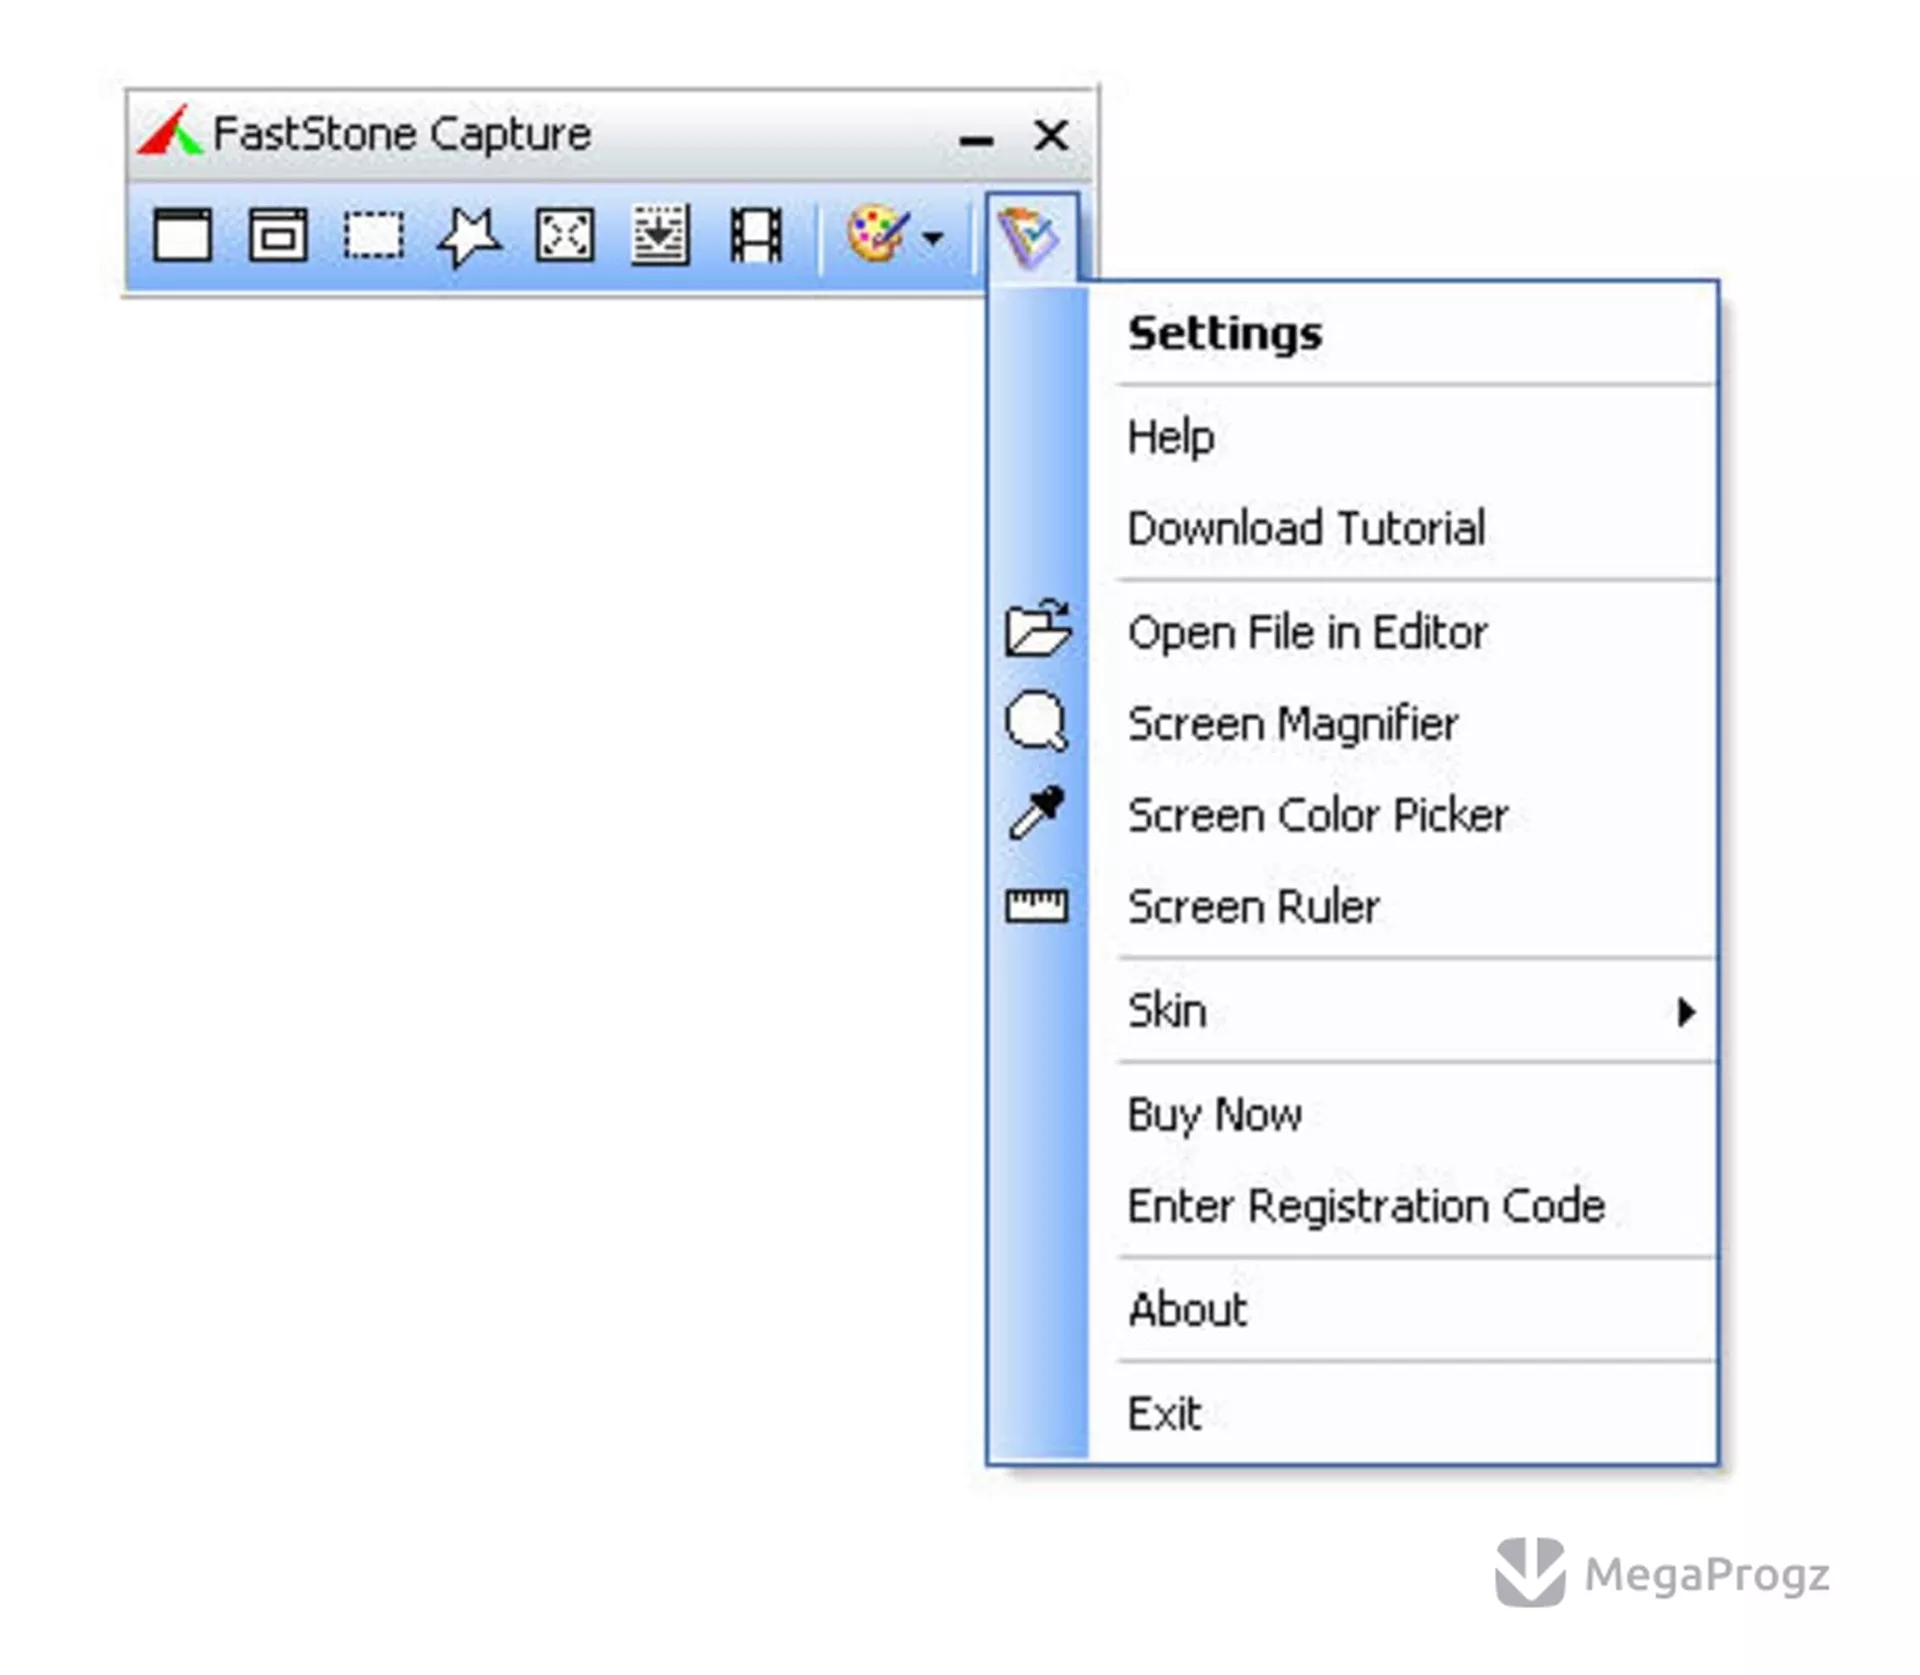
Task: Select Capture Active Window tool
Action: [x=182, y=236]
